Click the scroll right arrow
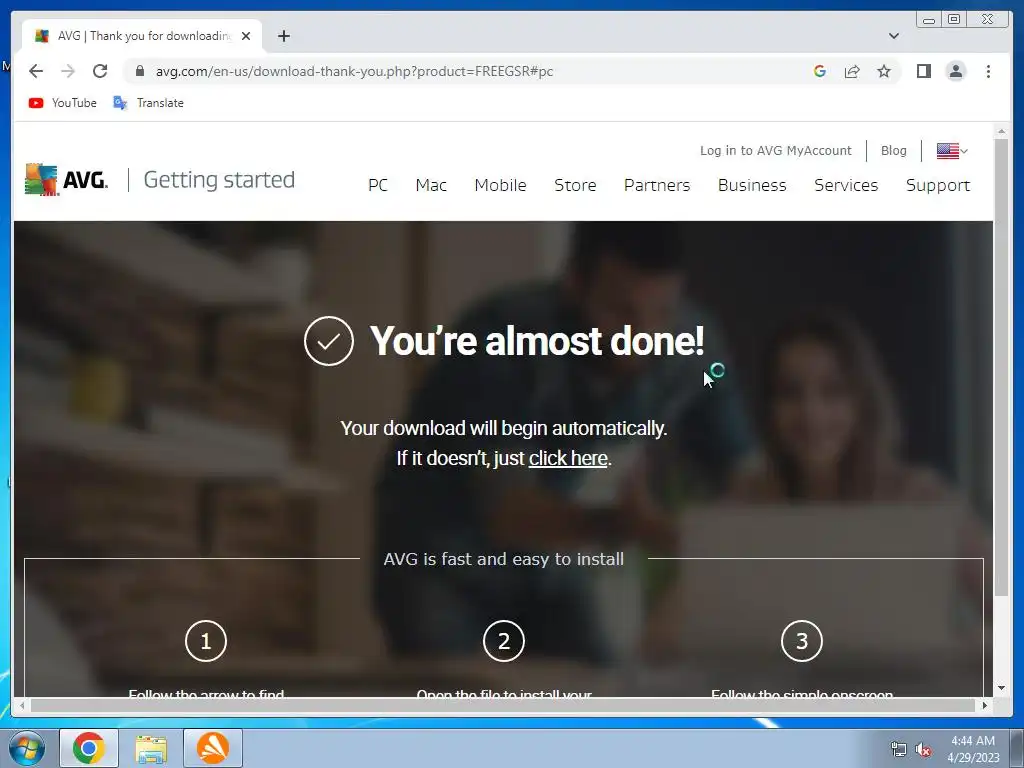1024x768 pixels. pyautogui.click(x=984, y=705)
